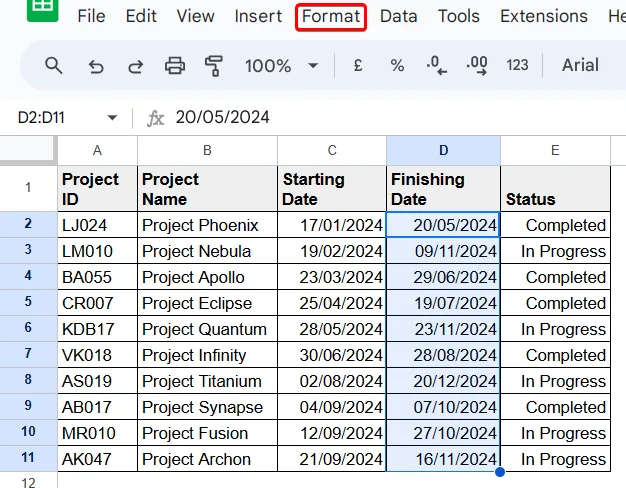Open the Tools menu
Image resolution: width=626 pixels, height=488 pixels.
459,16
